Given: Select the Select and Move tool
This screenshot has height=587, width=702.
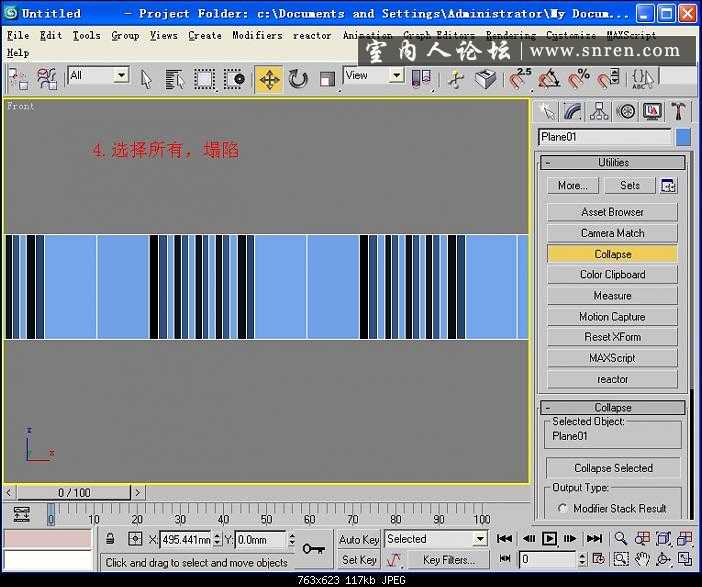Looking at the screenshot, I should click(269, 80).
